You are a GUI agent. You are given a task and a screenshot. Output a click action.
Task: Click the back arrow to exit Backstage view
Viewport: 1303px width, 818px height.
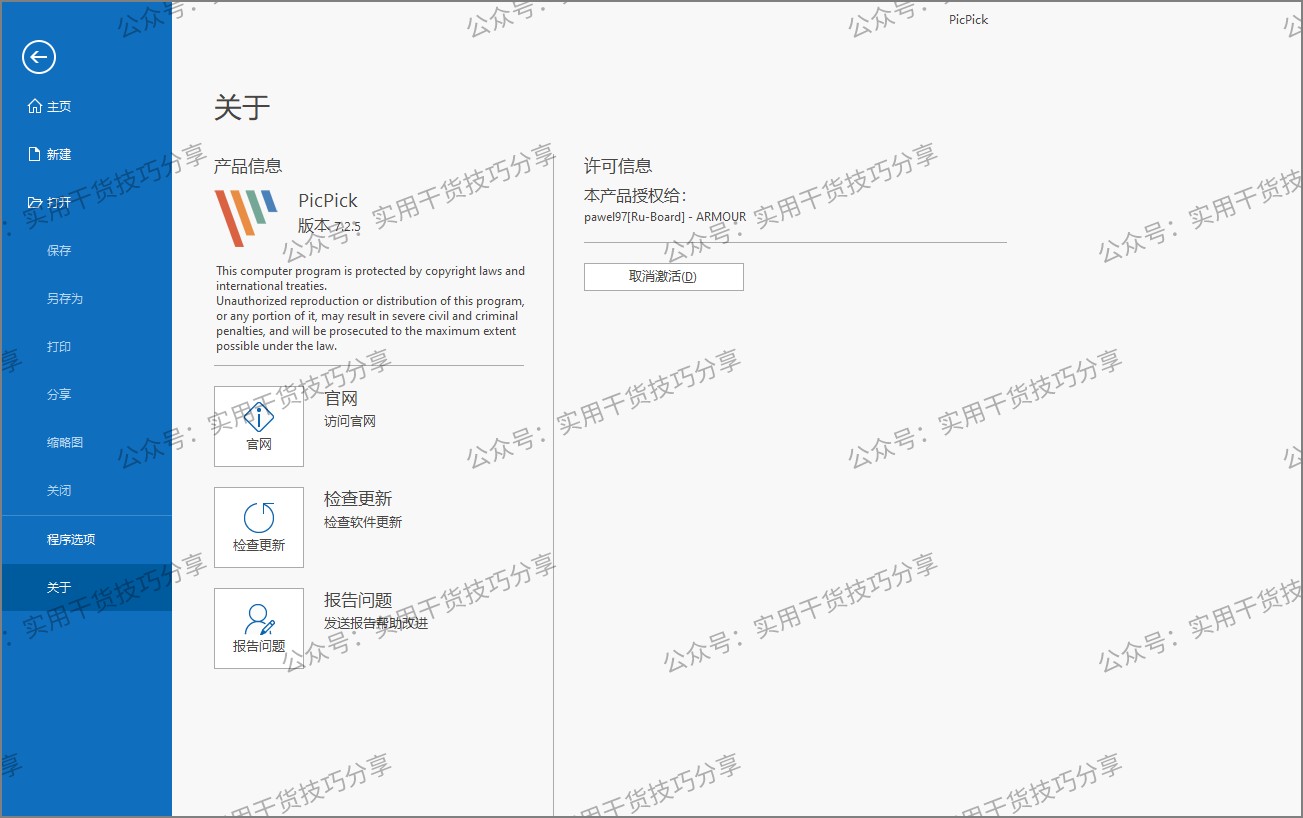38,57
